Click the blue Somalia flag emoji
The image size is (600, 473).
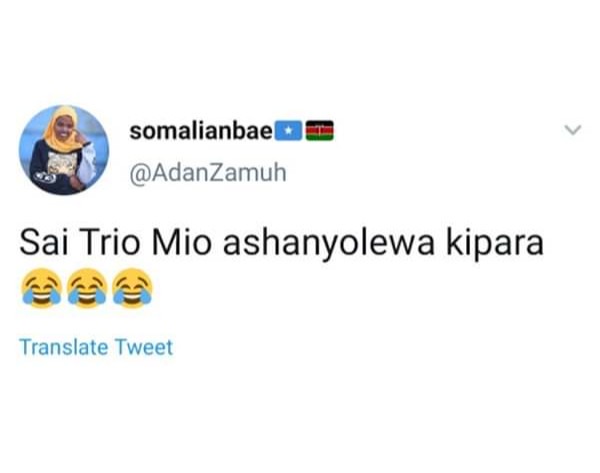click(289, 131)
